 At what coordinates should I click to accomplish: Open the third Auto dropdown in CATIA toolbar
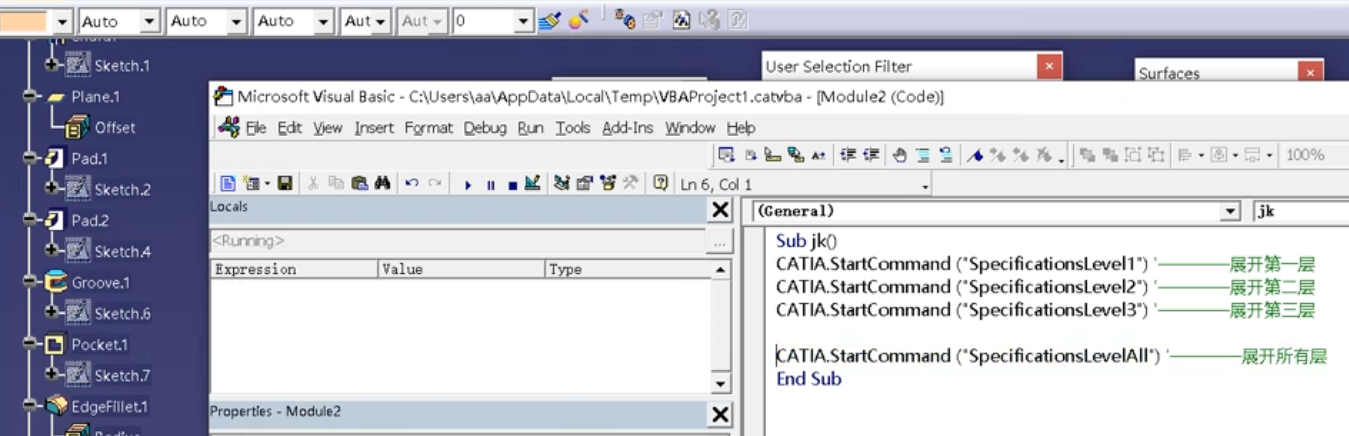323,21
